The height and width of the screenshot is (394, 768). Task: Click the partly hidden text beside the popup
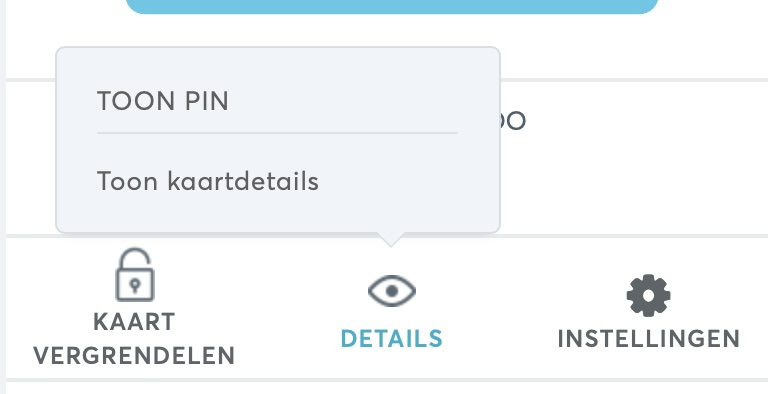pyautogui.click(x=513, y=121)
